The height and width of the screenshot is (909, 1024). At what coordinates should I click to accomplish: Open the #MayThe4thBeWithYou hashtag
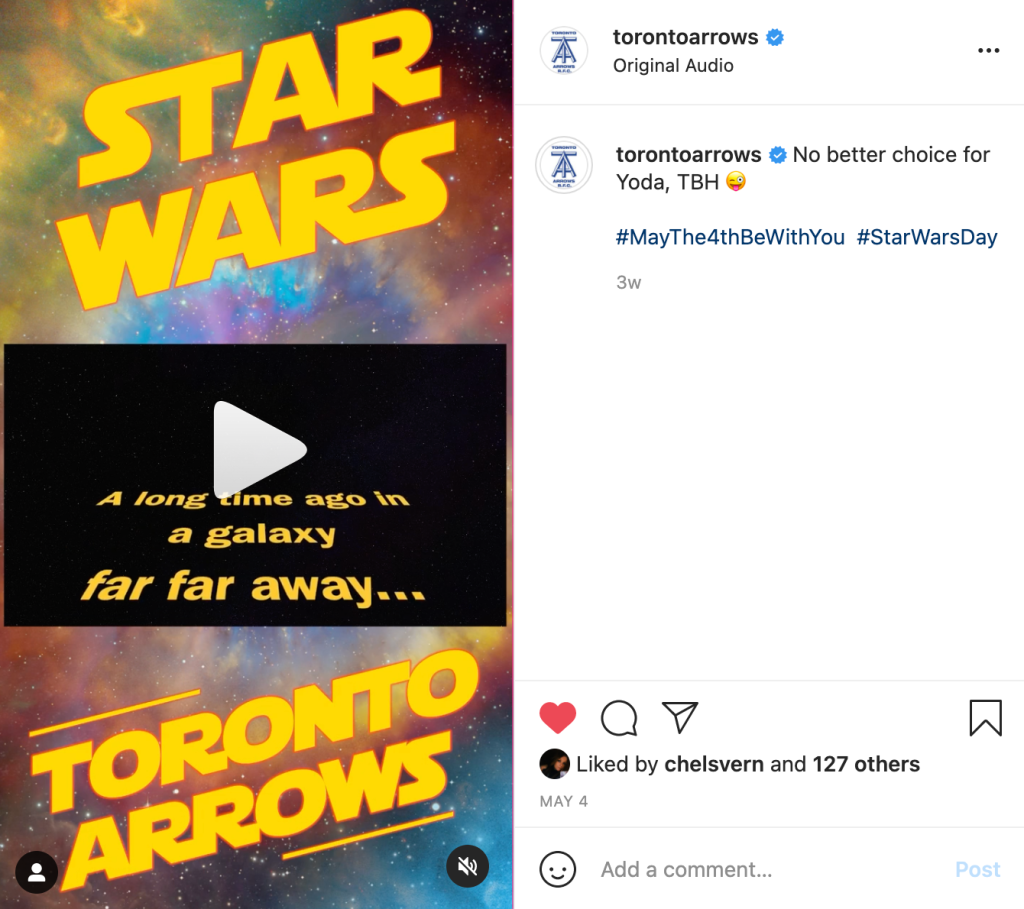(x=730, y=237)
